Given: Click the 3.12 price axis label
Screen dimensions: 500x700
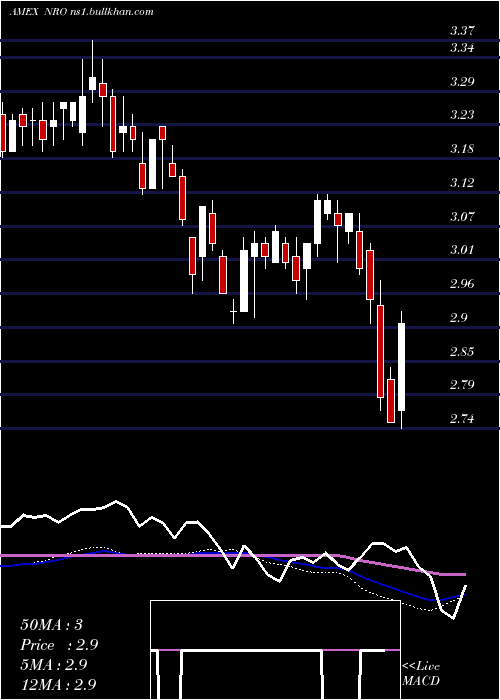Looking at the screenshot, I should tap(462, 183).
